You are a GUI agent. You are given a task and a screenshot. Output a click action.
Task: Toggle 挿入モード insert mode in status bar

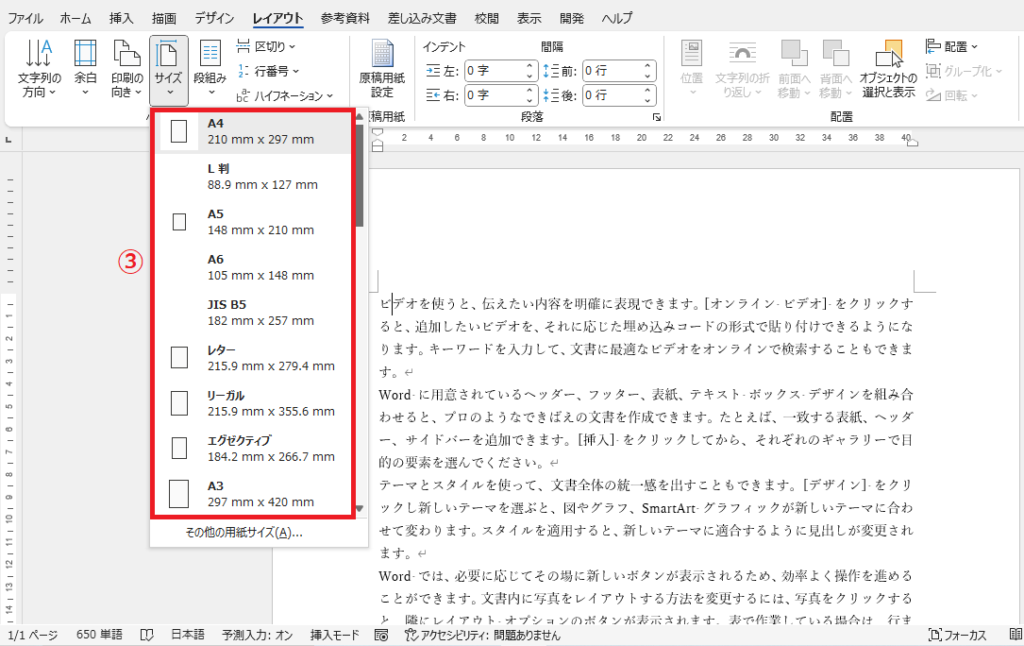[x=334, y=635]
